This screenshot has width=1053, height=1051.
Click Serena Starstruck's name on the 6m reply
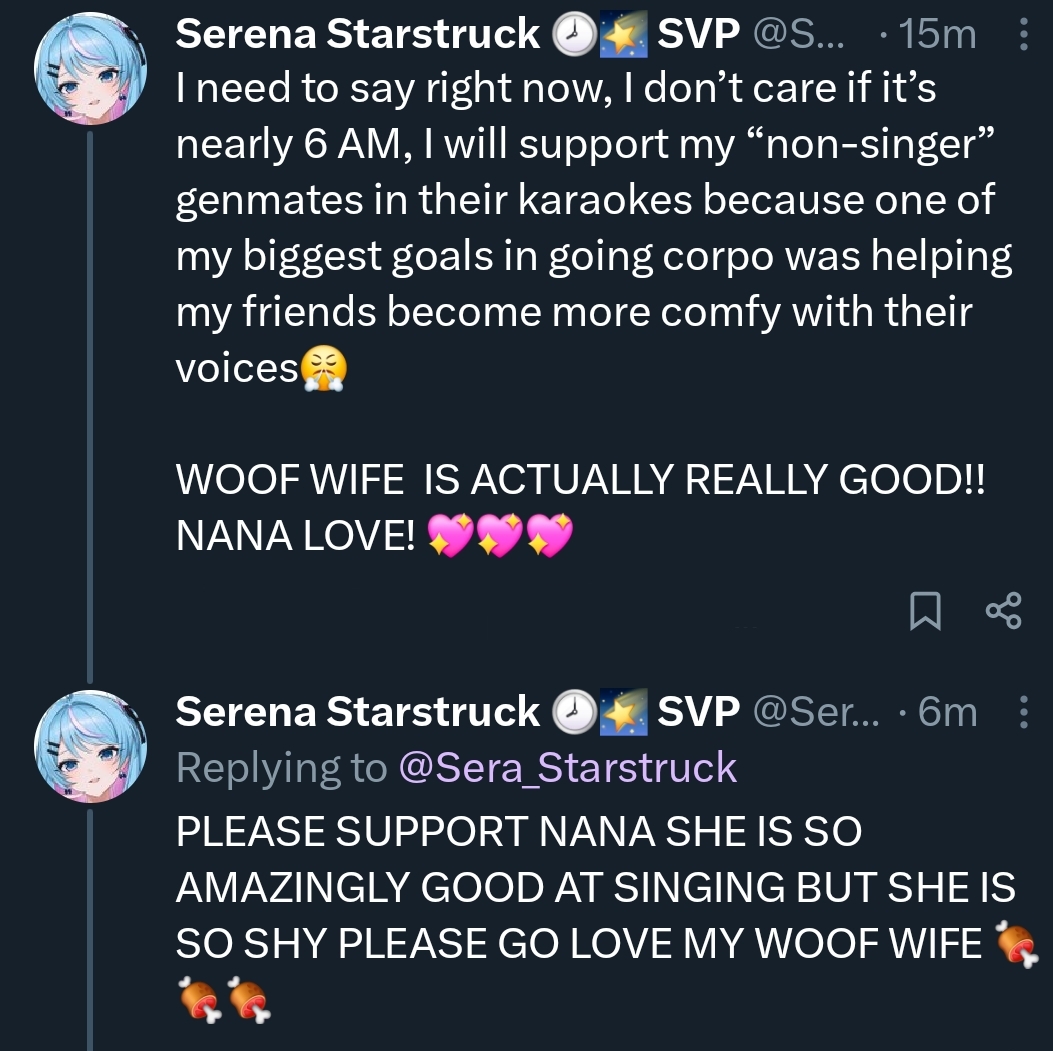pyautogui.click(x=357, y=712)
